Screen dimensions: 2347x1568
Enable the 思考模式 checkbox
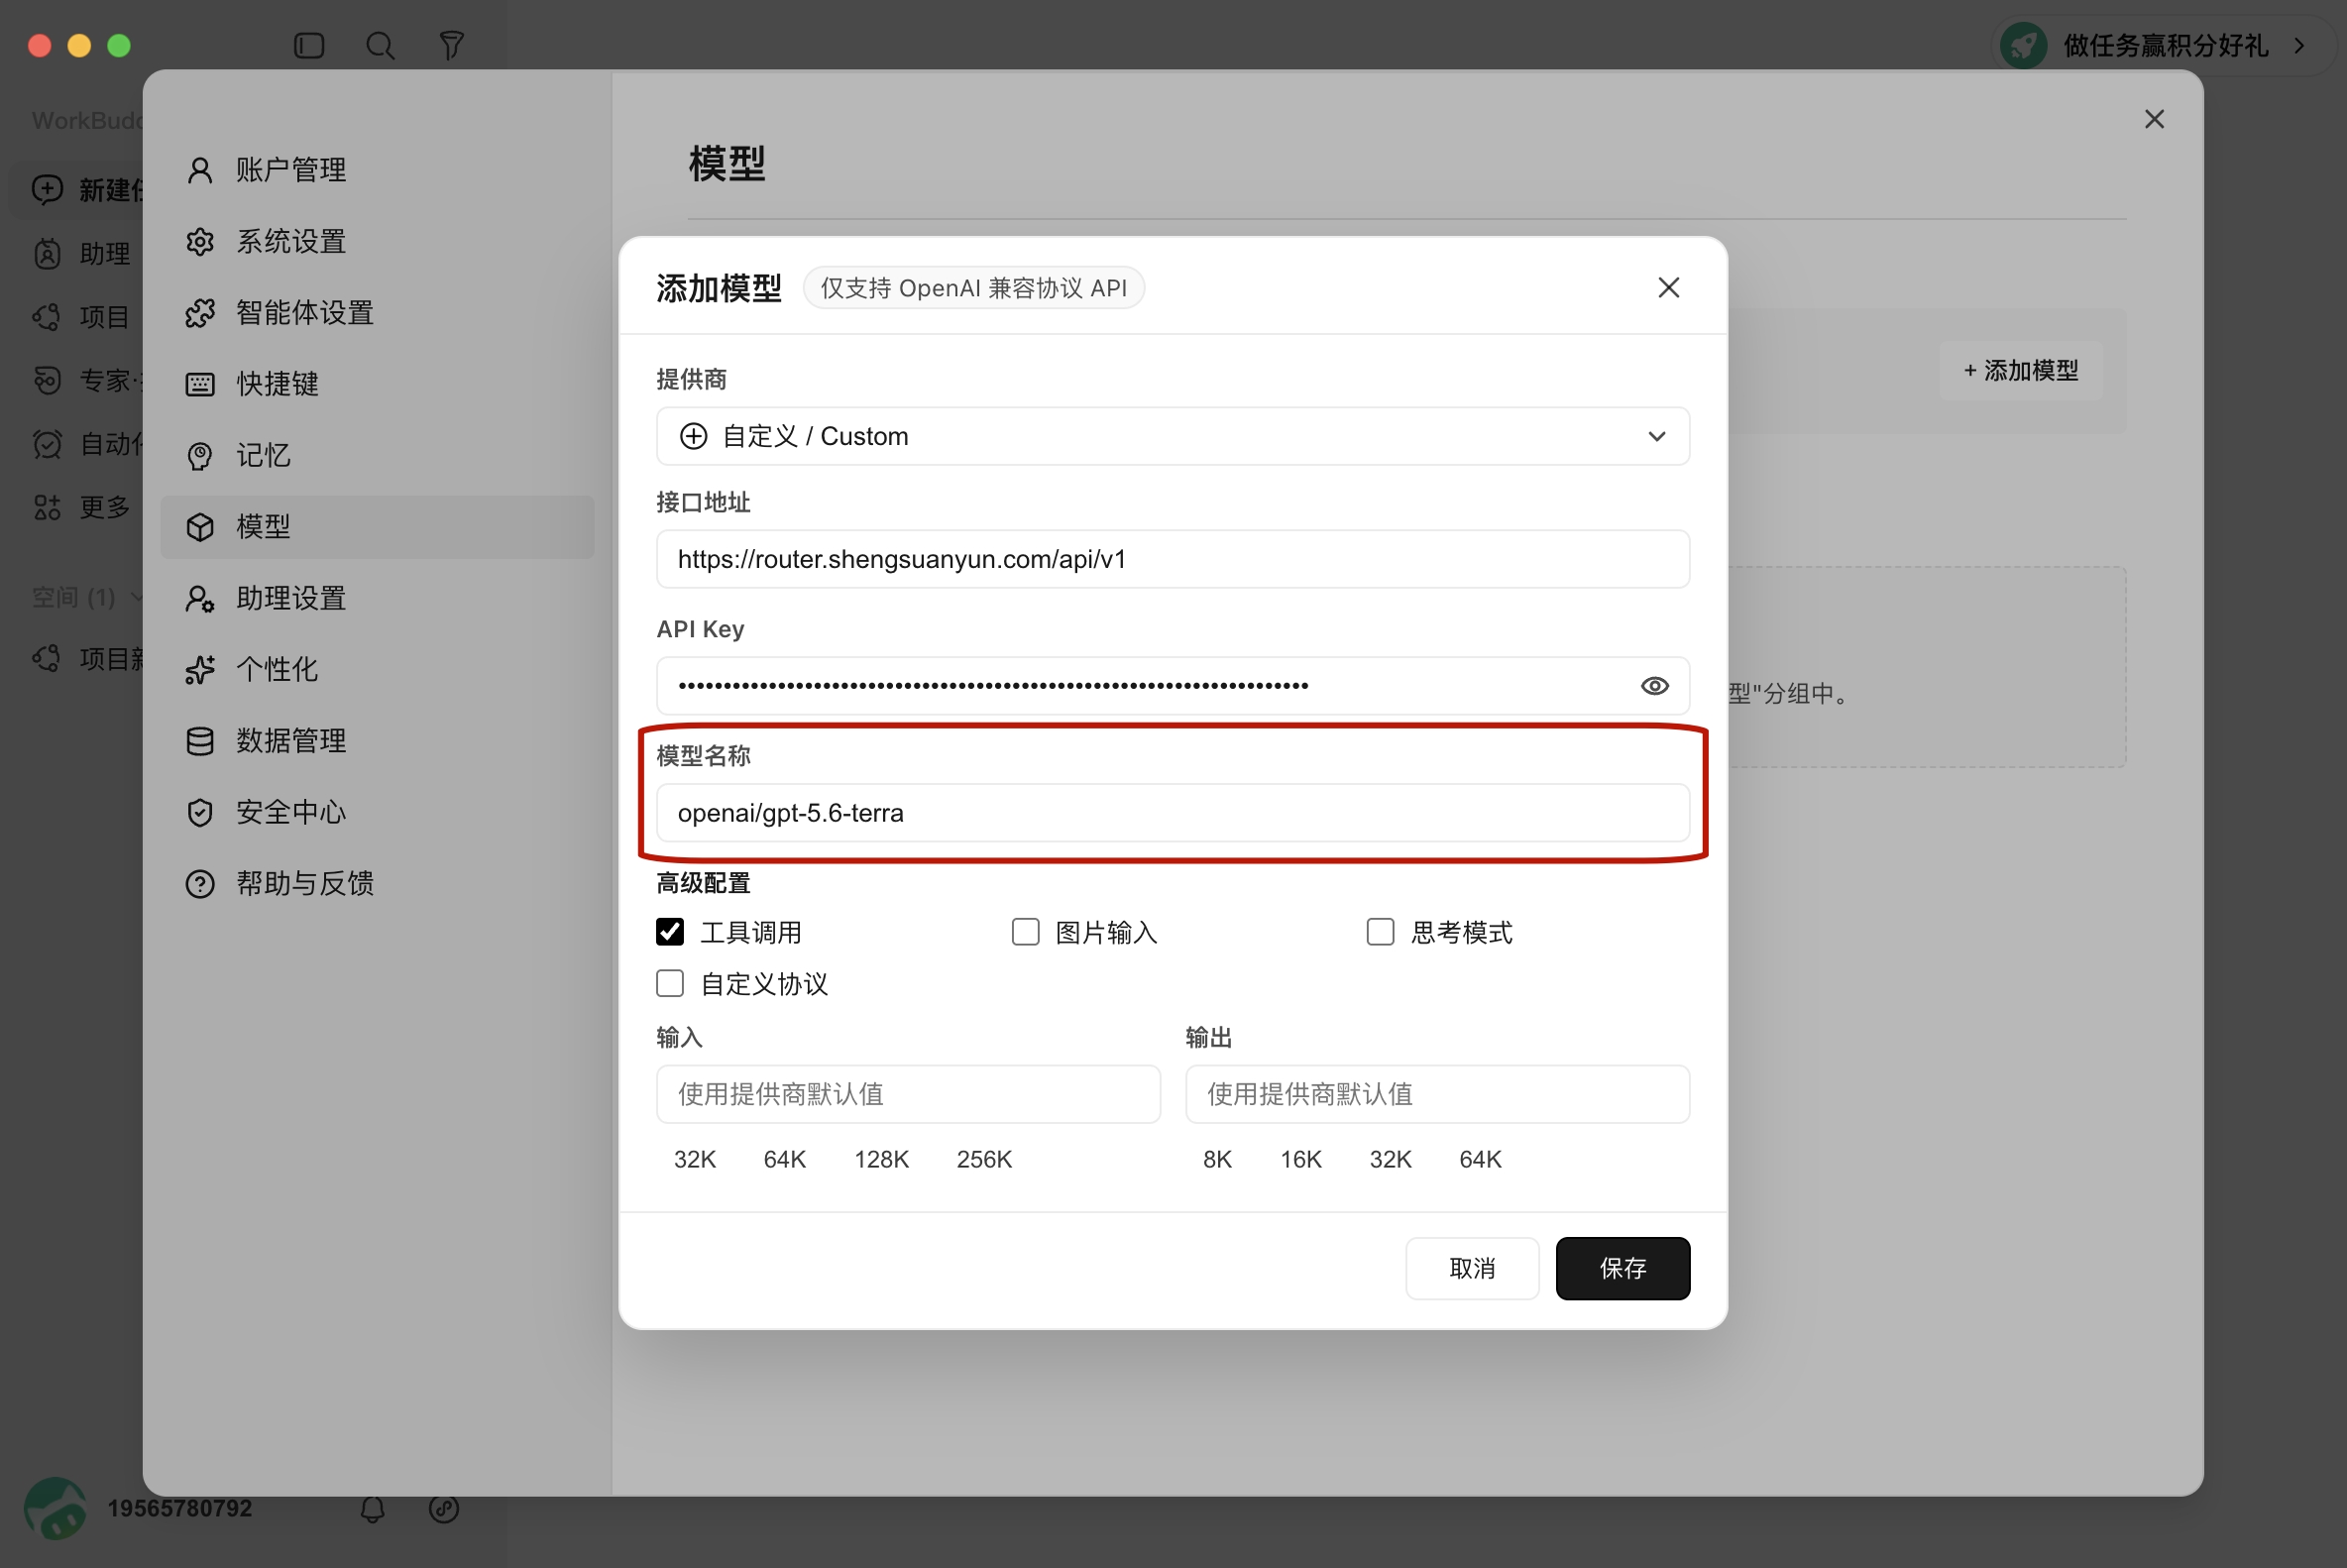click(x=1380, y=932)
